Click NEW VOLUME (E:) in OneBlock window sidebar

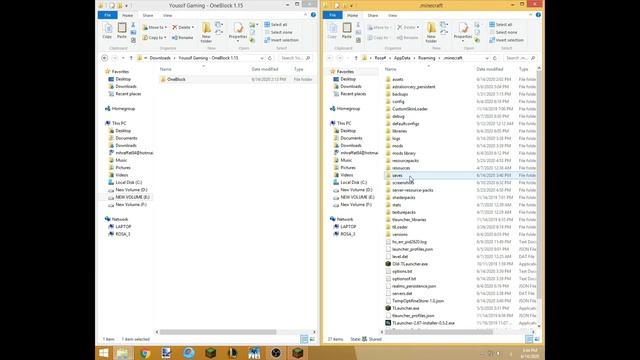point(132,197)
